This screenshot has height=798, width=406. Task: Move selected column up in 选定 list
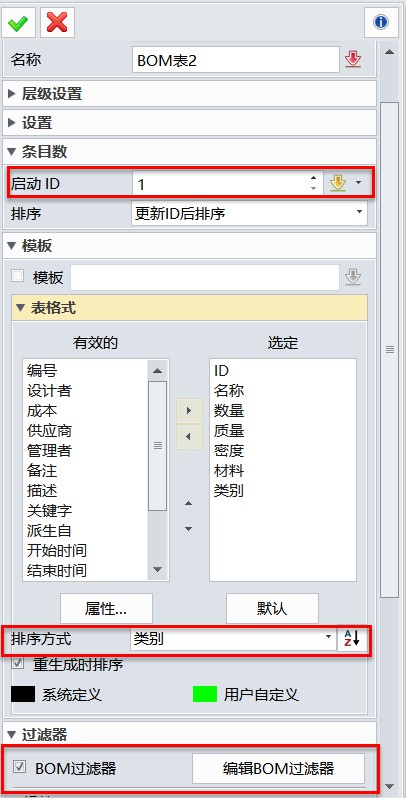[189, 503]
